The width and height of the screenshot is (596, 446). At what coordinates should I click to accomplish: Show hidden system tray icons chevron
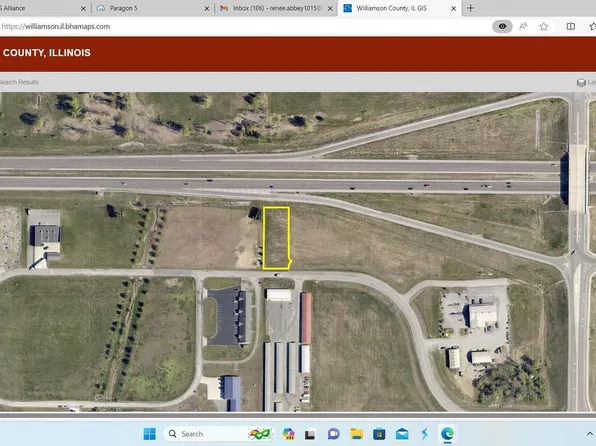coord(590,434)
